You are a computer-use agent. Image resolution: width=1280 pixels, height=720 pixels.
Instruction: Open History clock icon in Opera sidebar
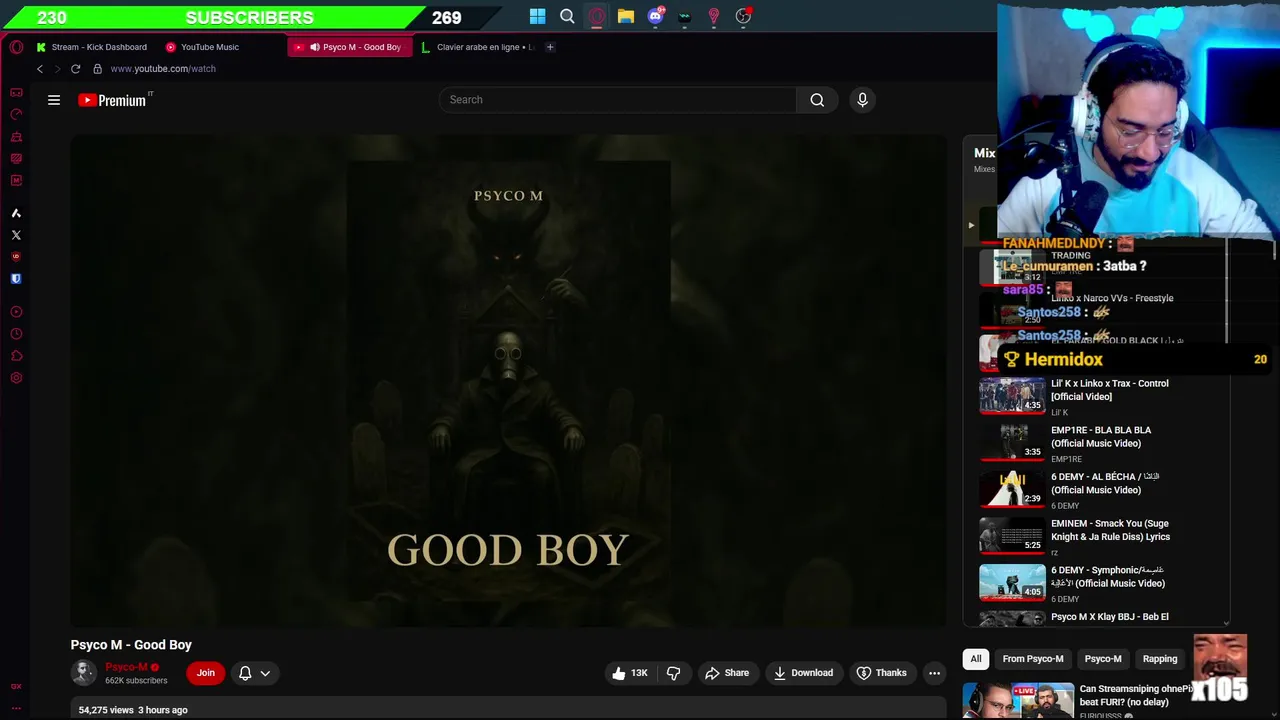pyautogui.click(x=16, y=334)
